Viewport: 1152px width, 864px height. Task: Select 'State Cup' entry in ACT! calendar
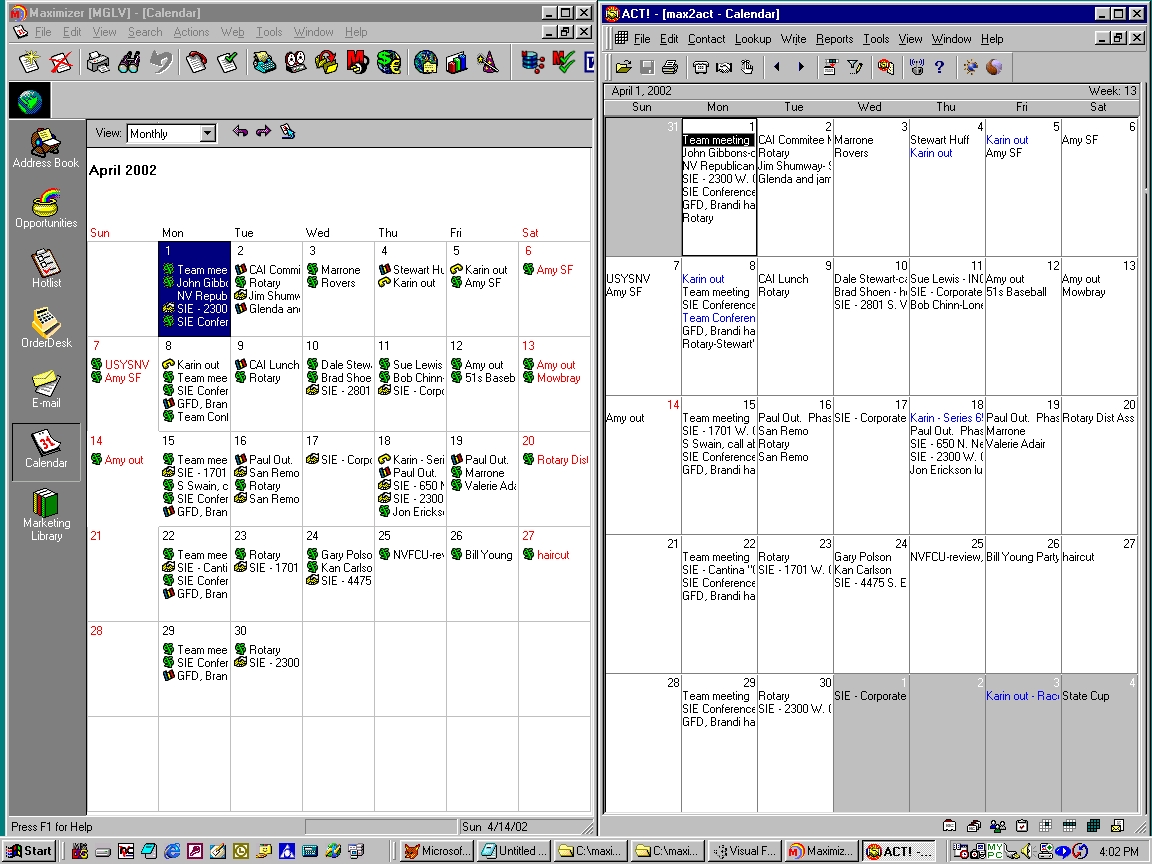click(1085, 696)
